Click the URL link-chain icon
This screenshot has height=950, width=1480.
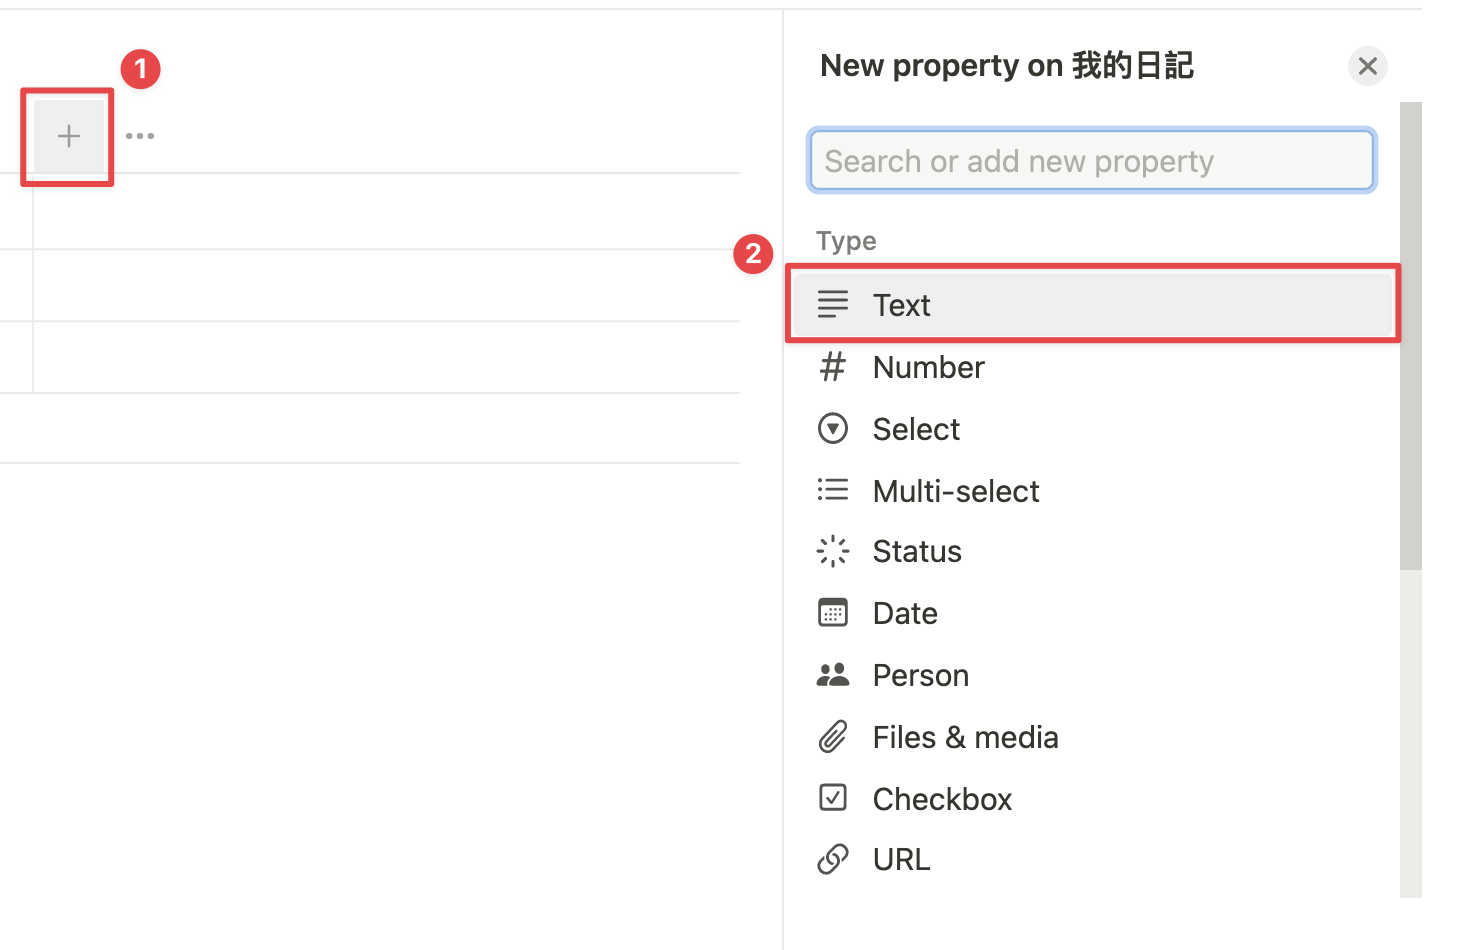[833, 859]
